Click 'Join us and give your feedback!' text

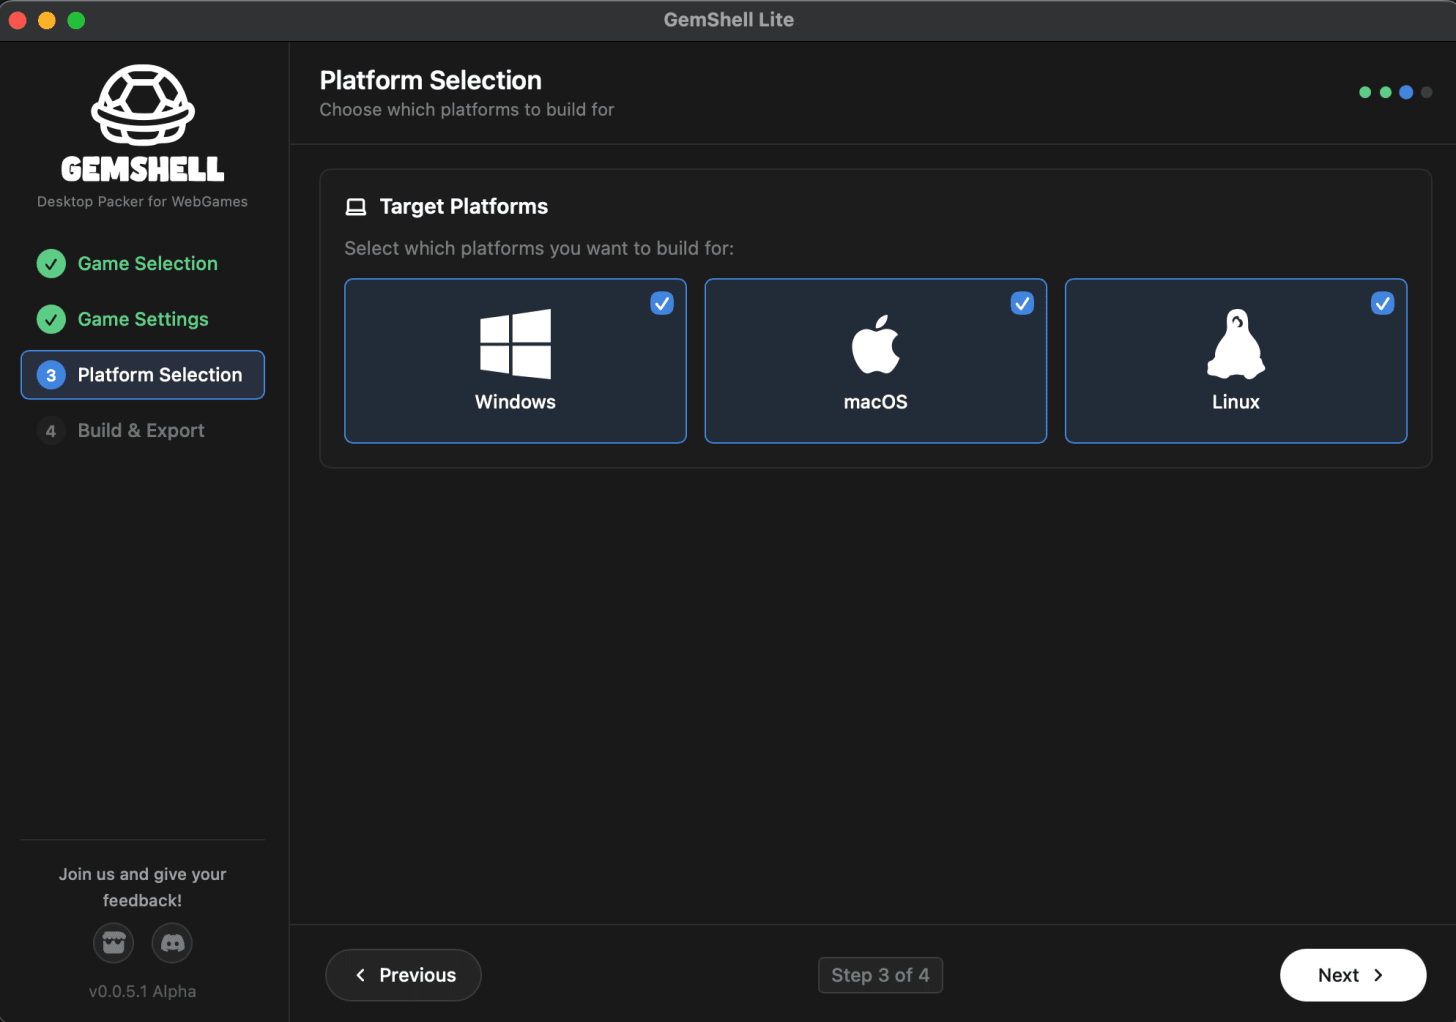(x=142, y=887)
